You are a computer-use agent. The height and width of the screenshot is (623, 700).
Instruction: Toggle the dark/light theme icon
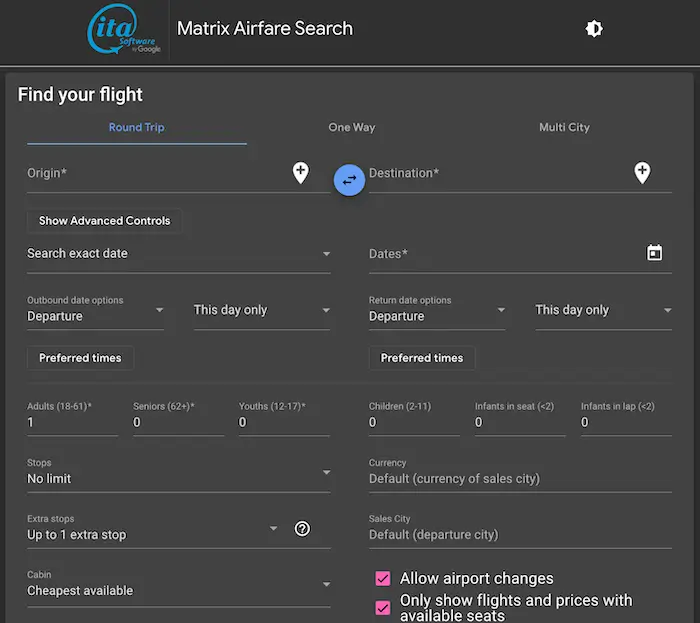594,29
